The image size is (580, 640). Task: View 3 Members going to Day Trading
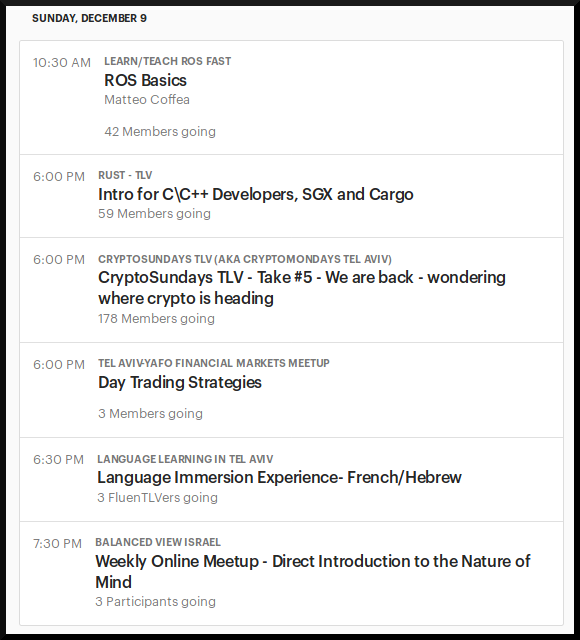[x=150, y=413]
